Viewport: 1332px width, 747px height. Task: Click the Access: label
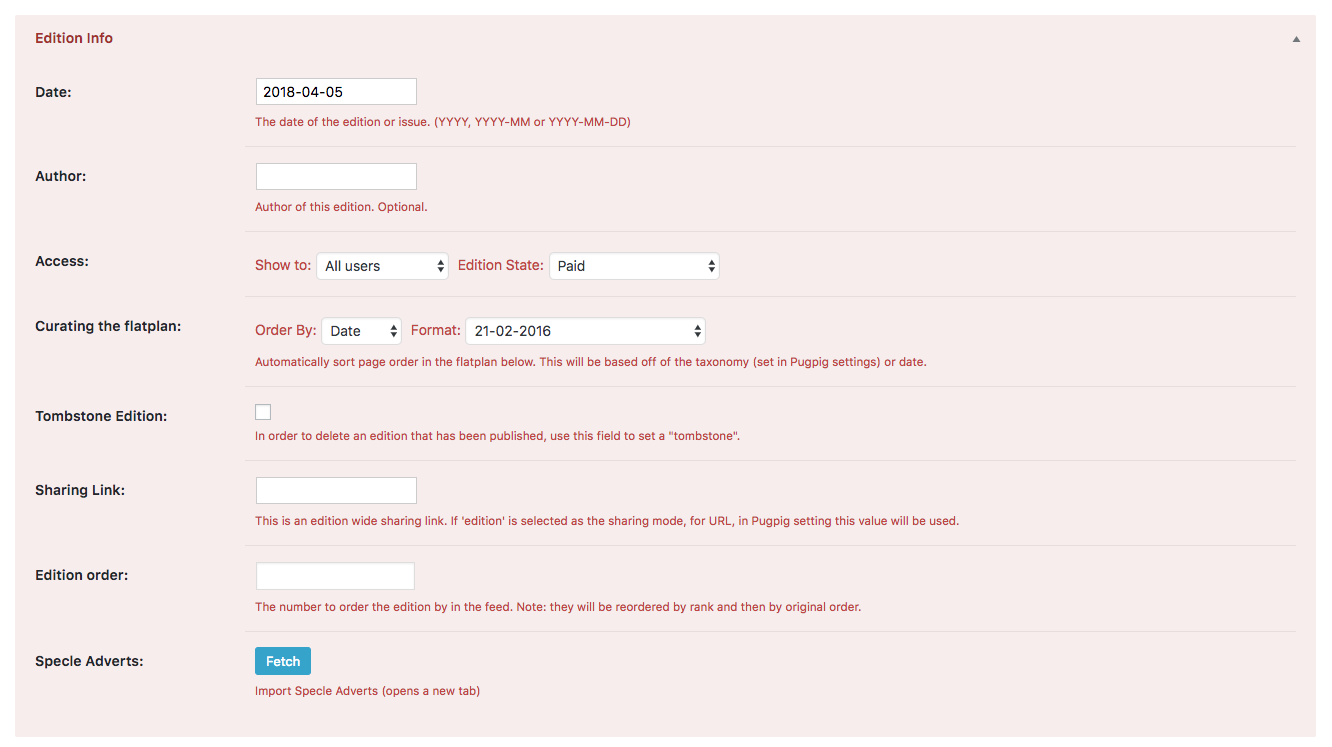(x=62, y=261)
